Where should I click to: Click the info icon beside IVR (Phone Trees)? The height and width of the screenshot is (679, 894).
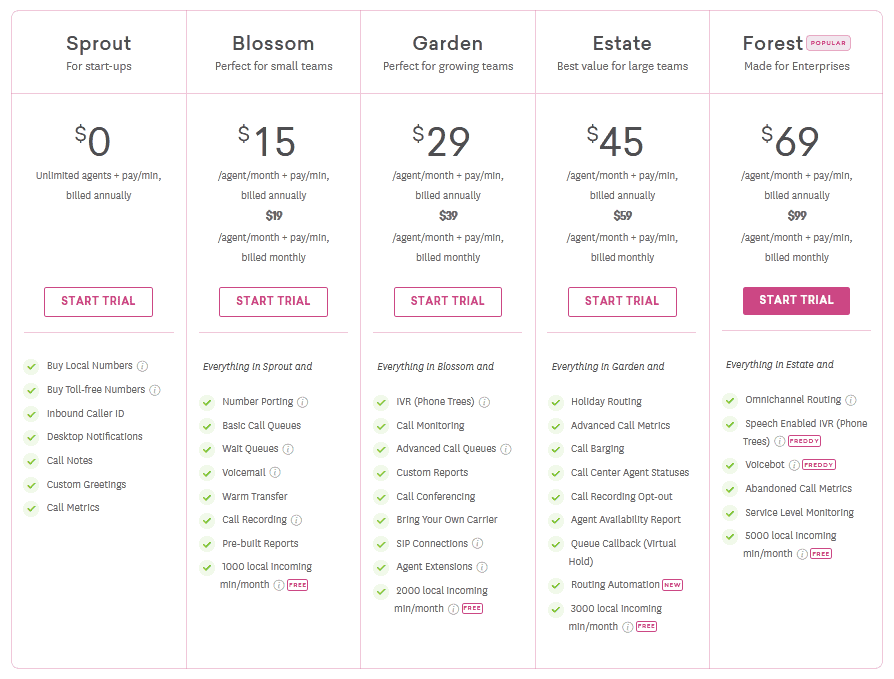point(485,402)
